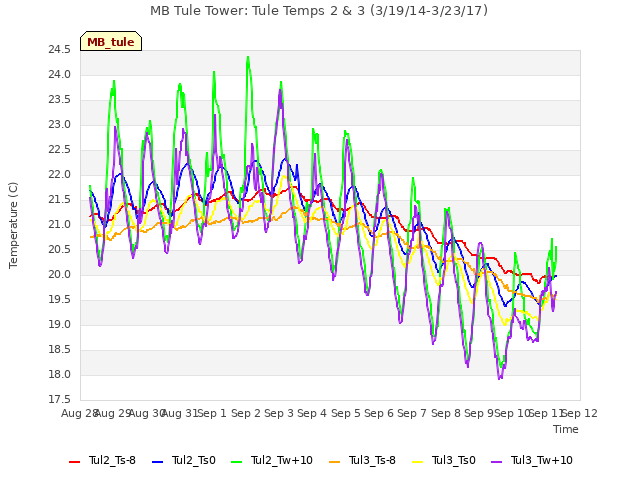The height and width of the screenshot is (480, 640).
Task: Click the Aug 28 x-axis date label
Action: tap(79, 413)
